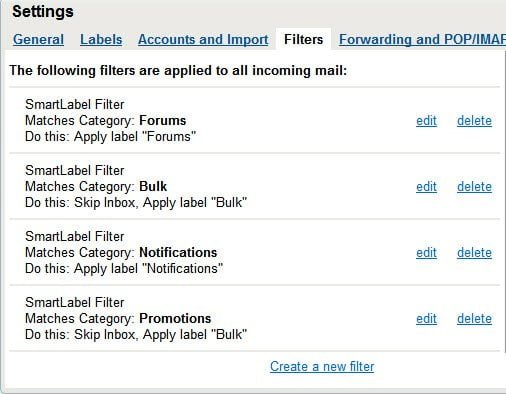Click Create a new filter link
This screenshot has height=394, width=506.
tap(322, 367)
